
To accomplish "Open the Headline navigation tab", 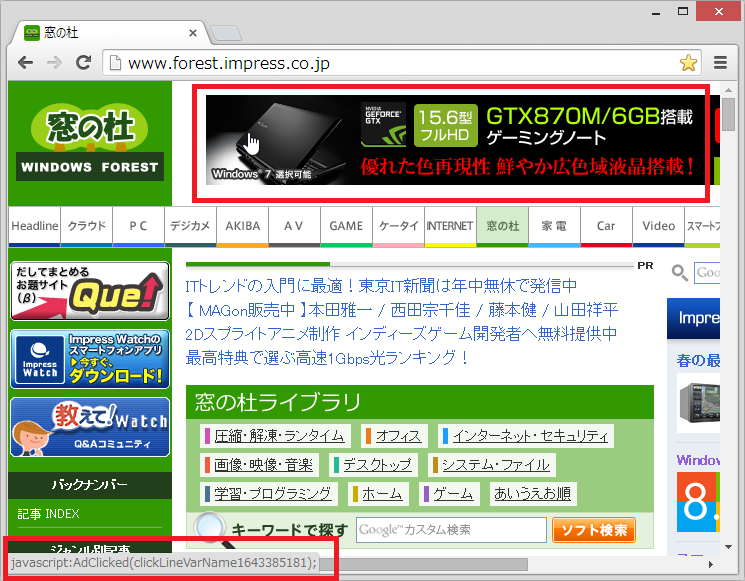I will [34, 226].
